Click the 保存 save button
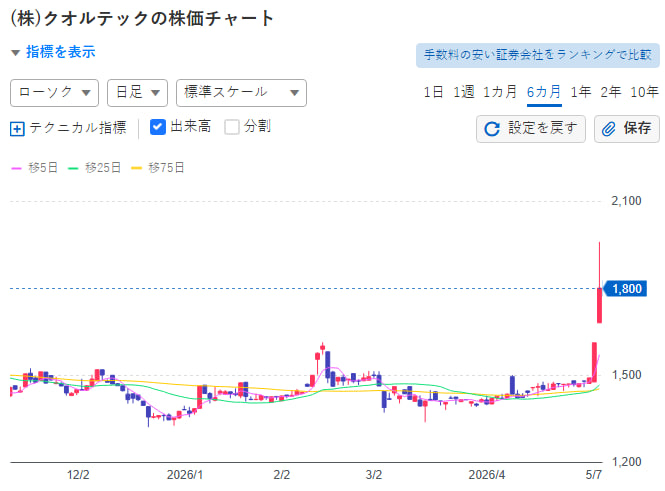665x491 pixels. (627, 128)
